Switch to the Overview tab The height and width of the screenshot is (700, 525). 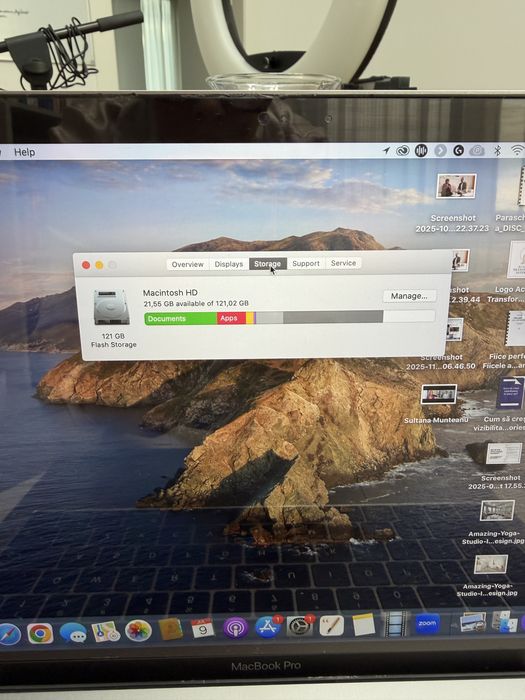click(188, 264)
